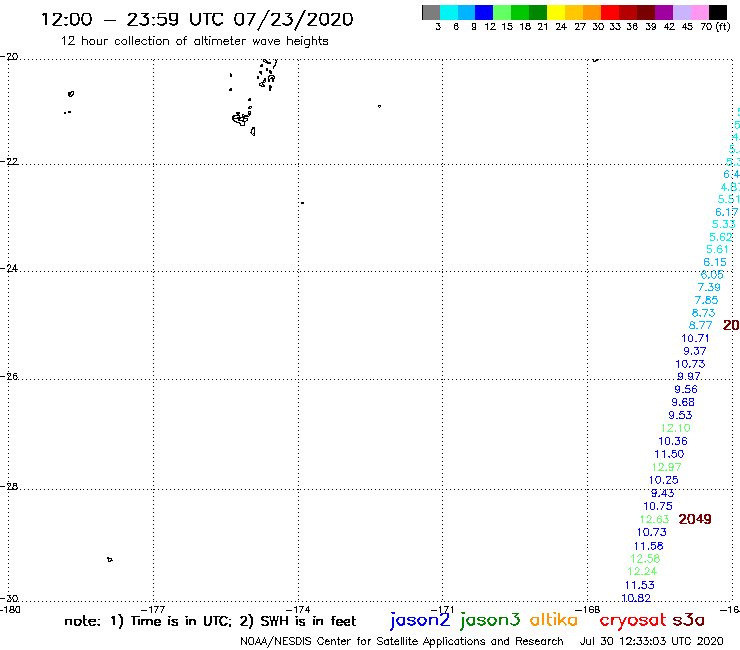Click the green 12.10 wave height
Screen dimensions: 740x650
click(675, 428)
